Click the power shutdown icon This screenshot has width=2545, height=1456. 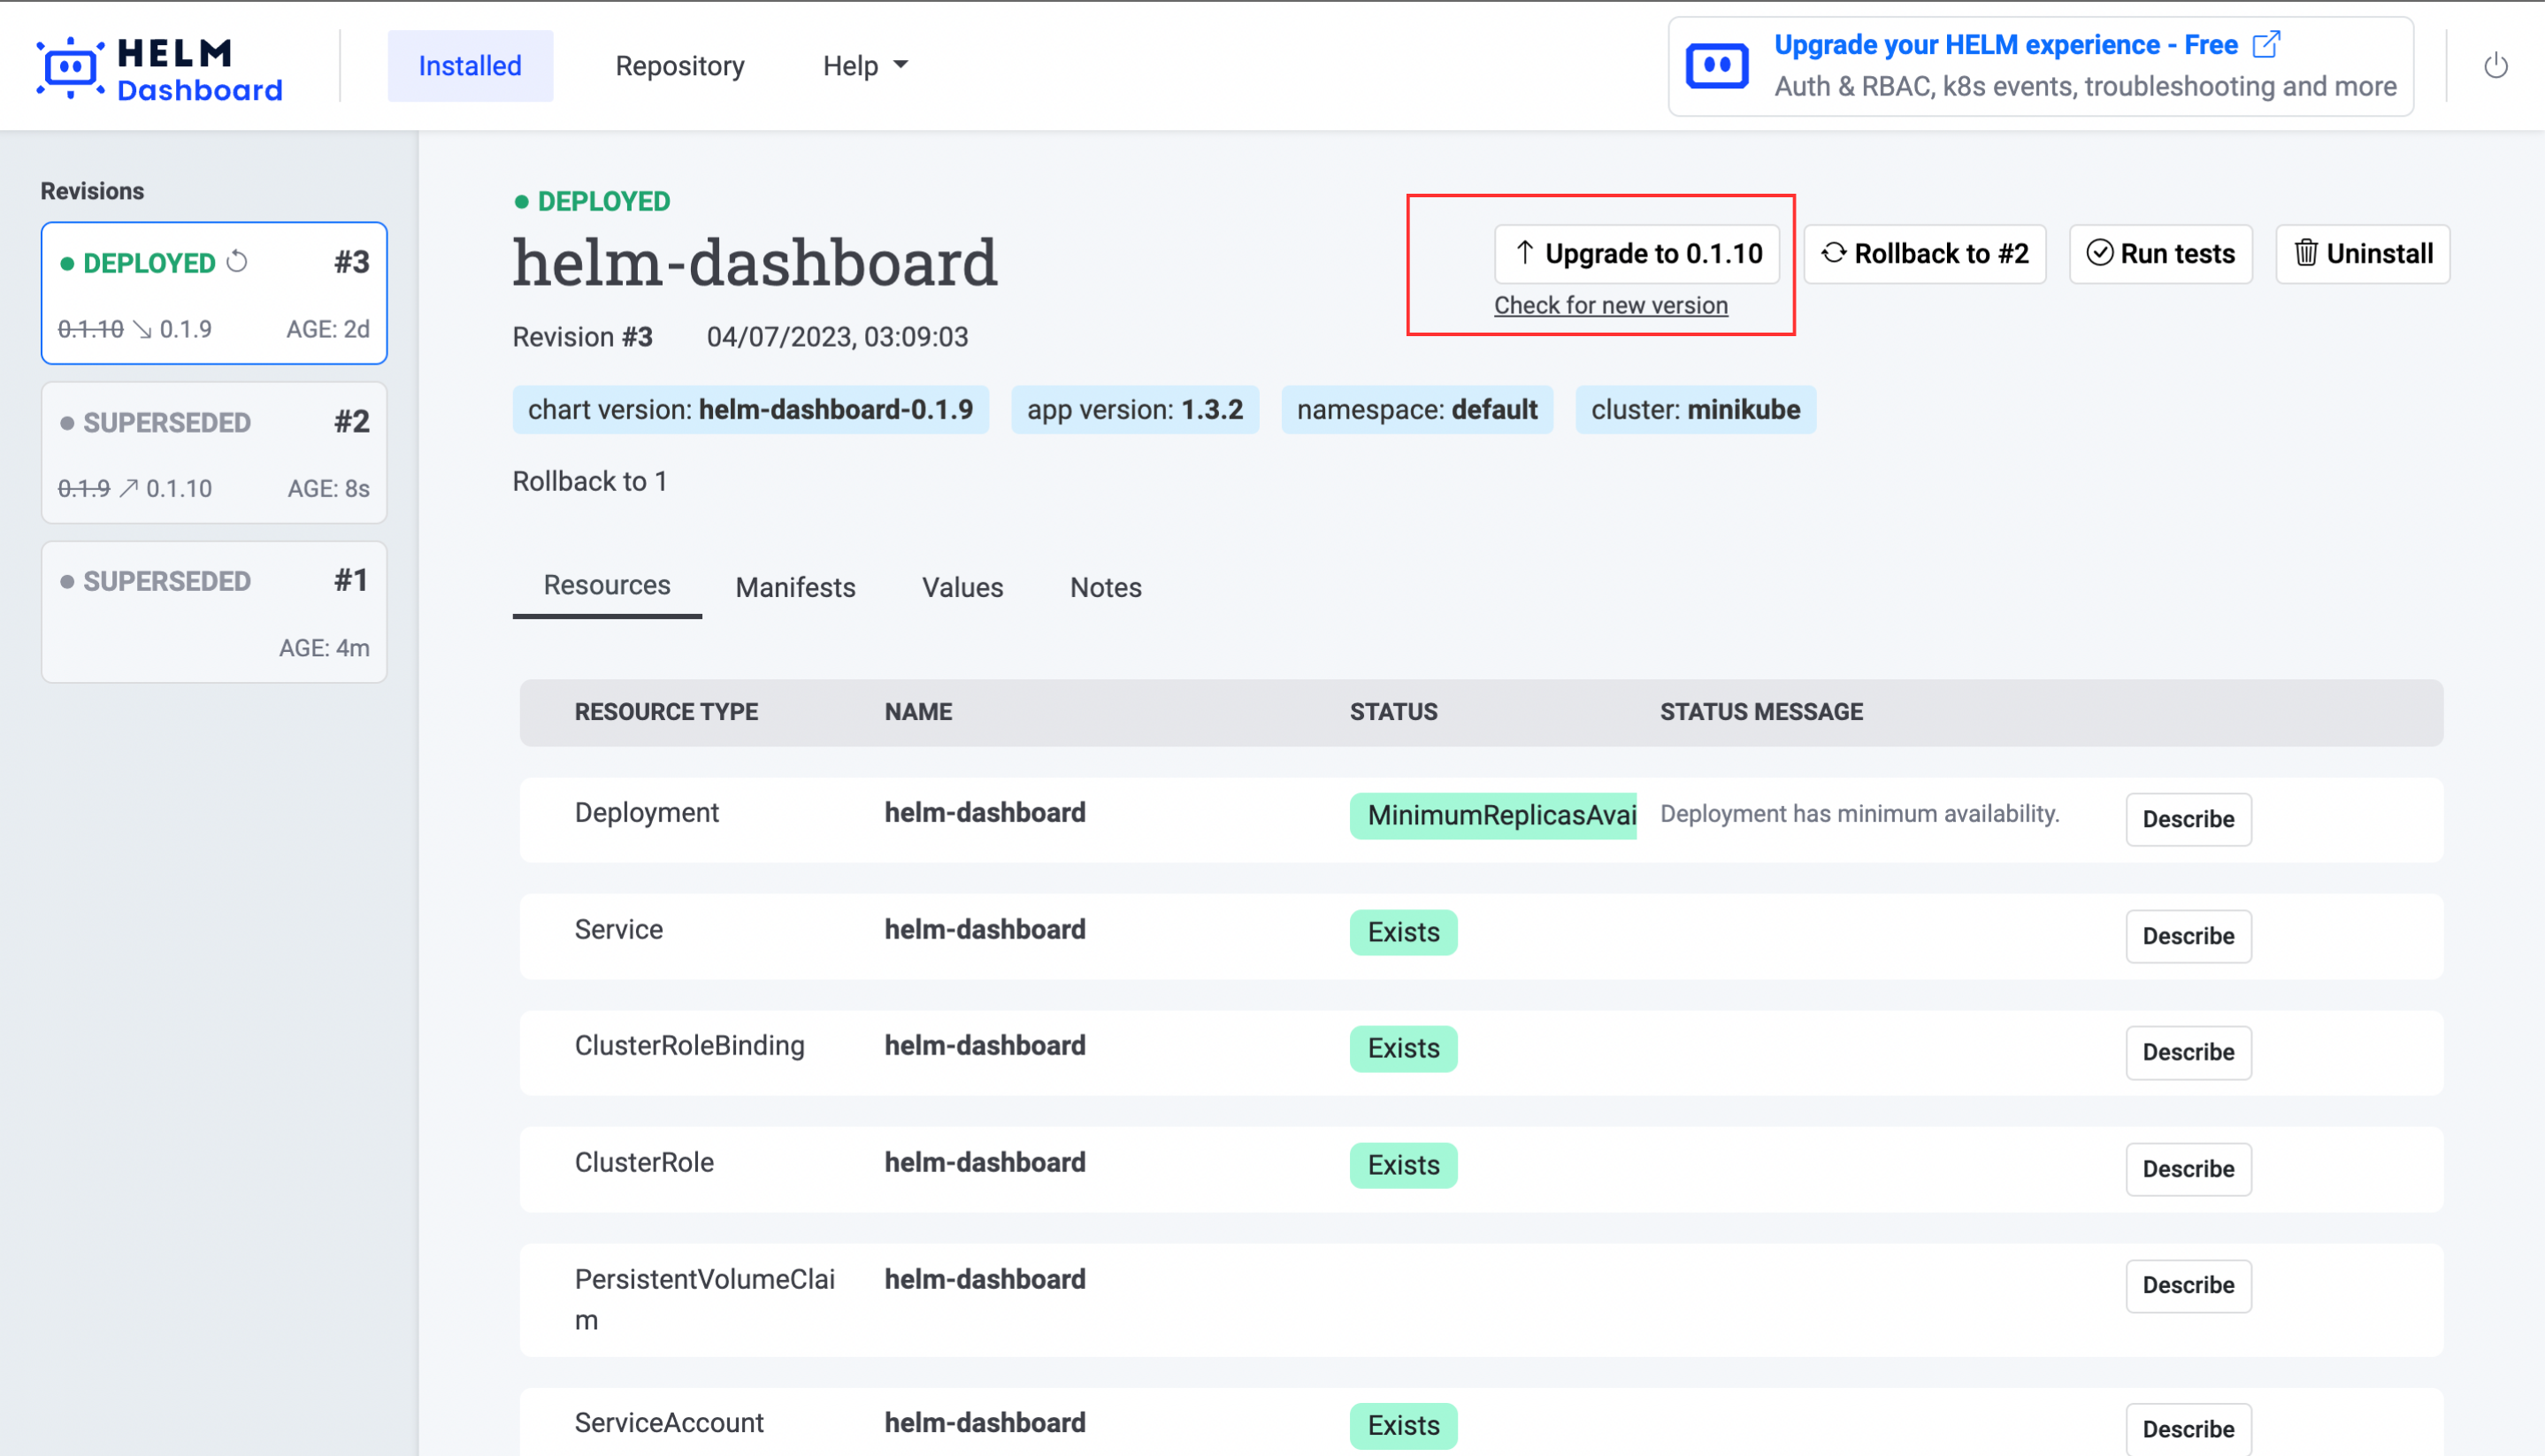point(2495,66)
